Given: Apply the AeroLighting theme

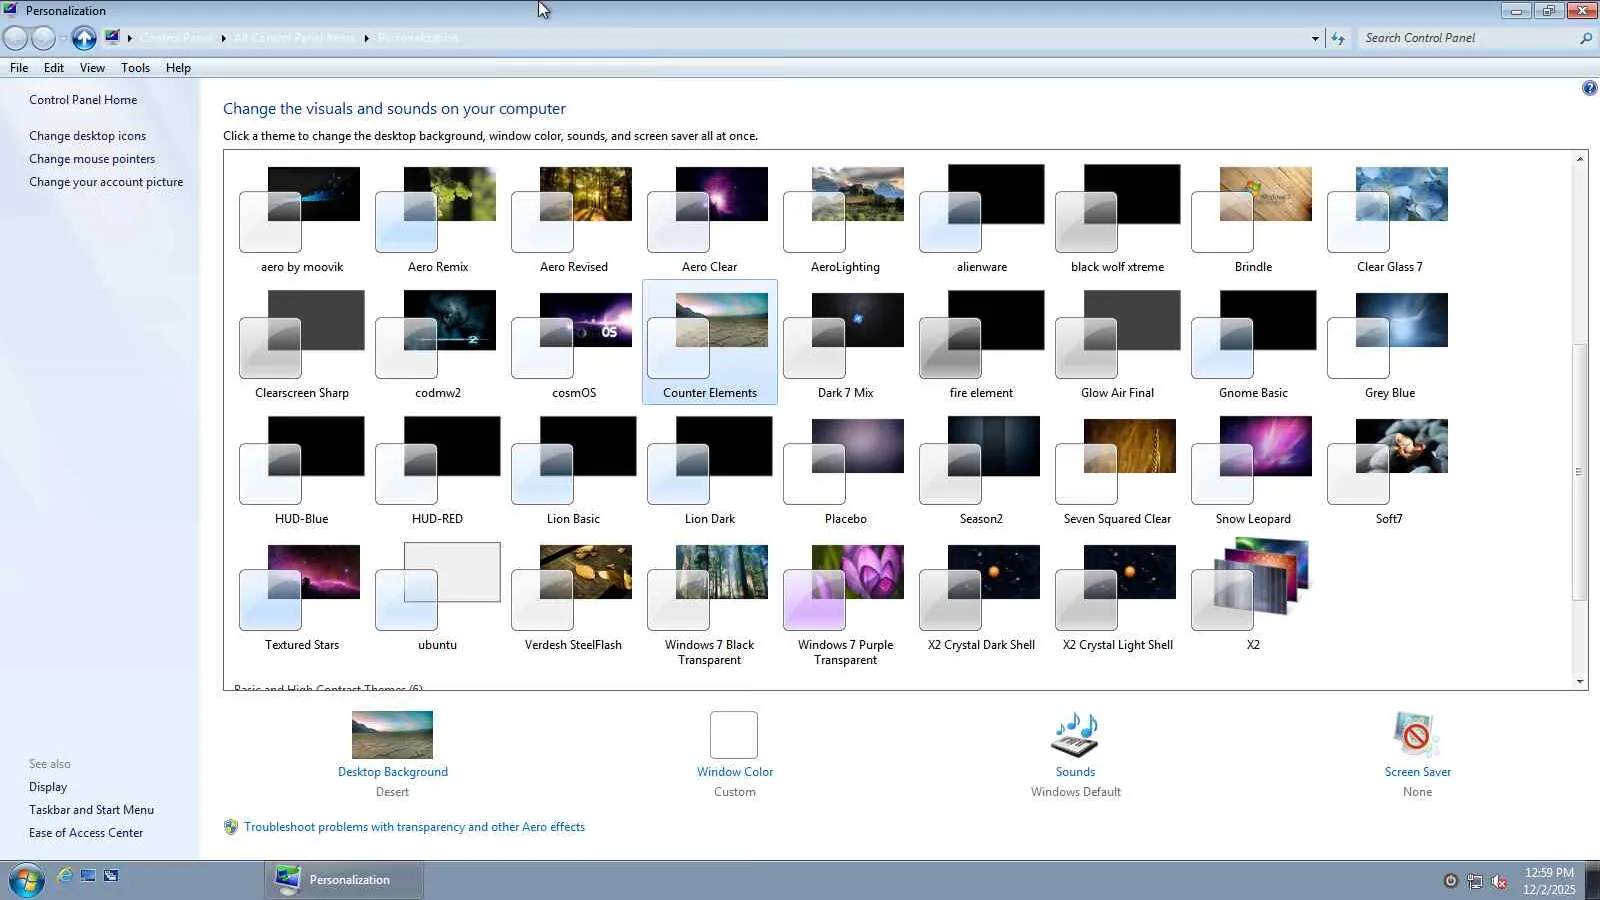Looking at the screenshot, I should click(x=846, y=218).
